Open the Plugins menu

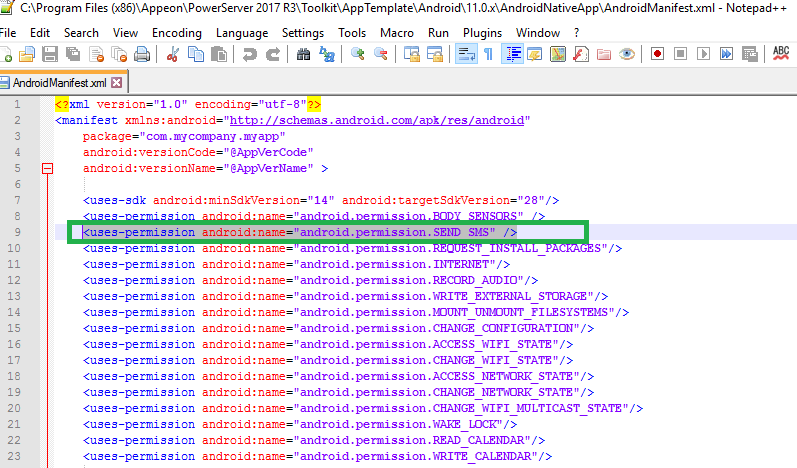click(482, 33)
